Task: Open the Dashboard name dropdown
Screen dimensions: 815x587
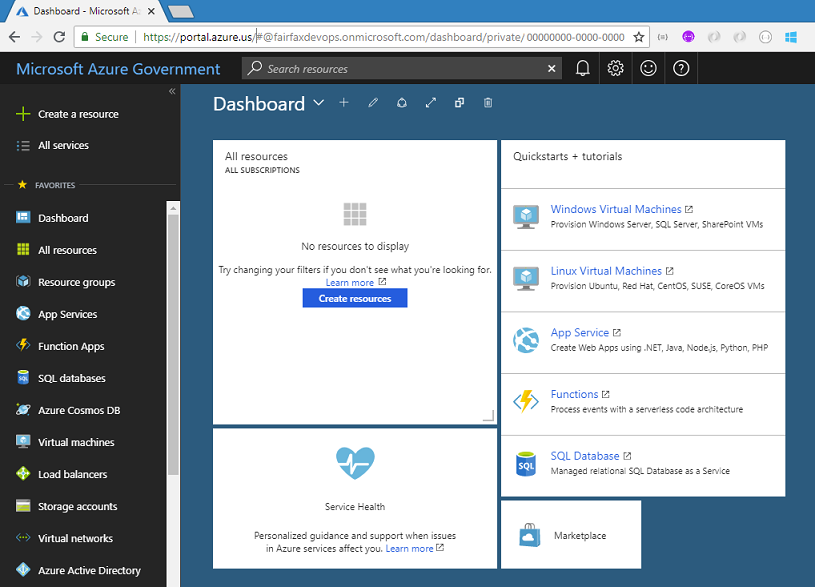Action: click(x=318, y=103)
